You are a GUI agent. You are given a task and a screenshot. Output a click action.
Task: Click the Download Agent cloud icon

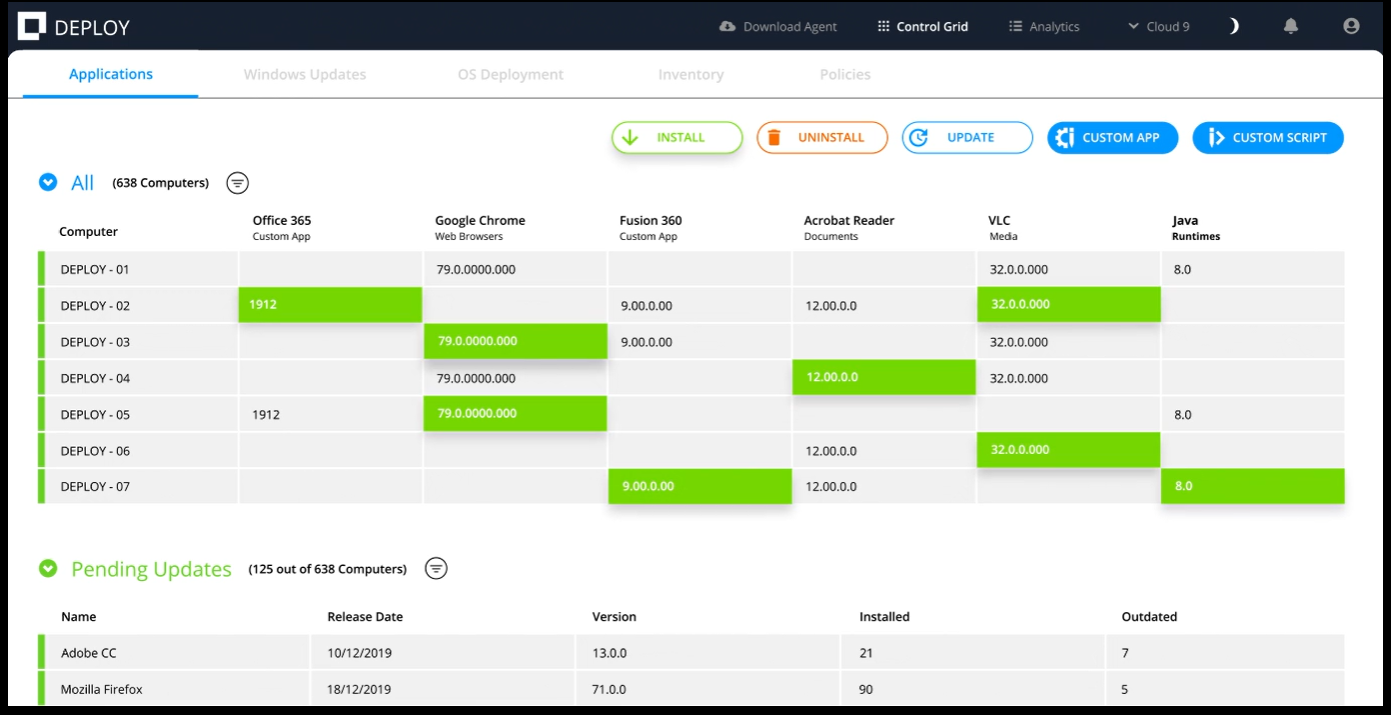[x=727, y=27]
